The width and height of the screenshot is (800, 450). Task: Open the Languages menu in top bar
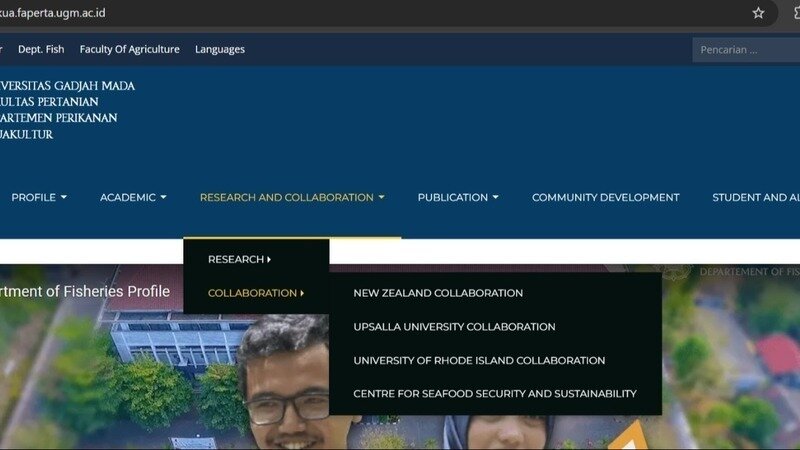[219, 49]
